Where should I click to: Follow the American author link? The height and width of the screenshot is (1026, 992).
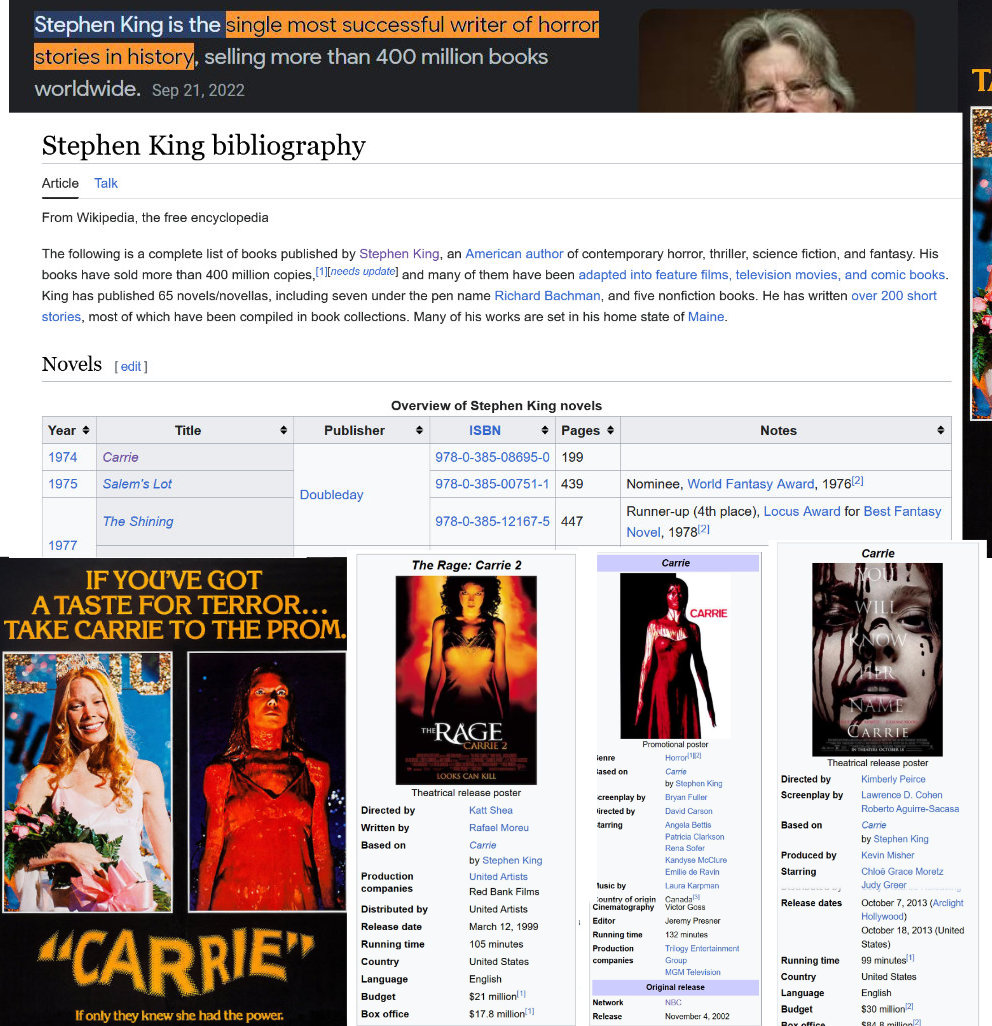click(x=514, y=254)
